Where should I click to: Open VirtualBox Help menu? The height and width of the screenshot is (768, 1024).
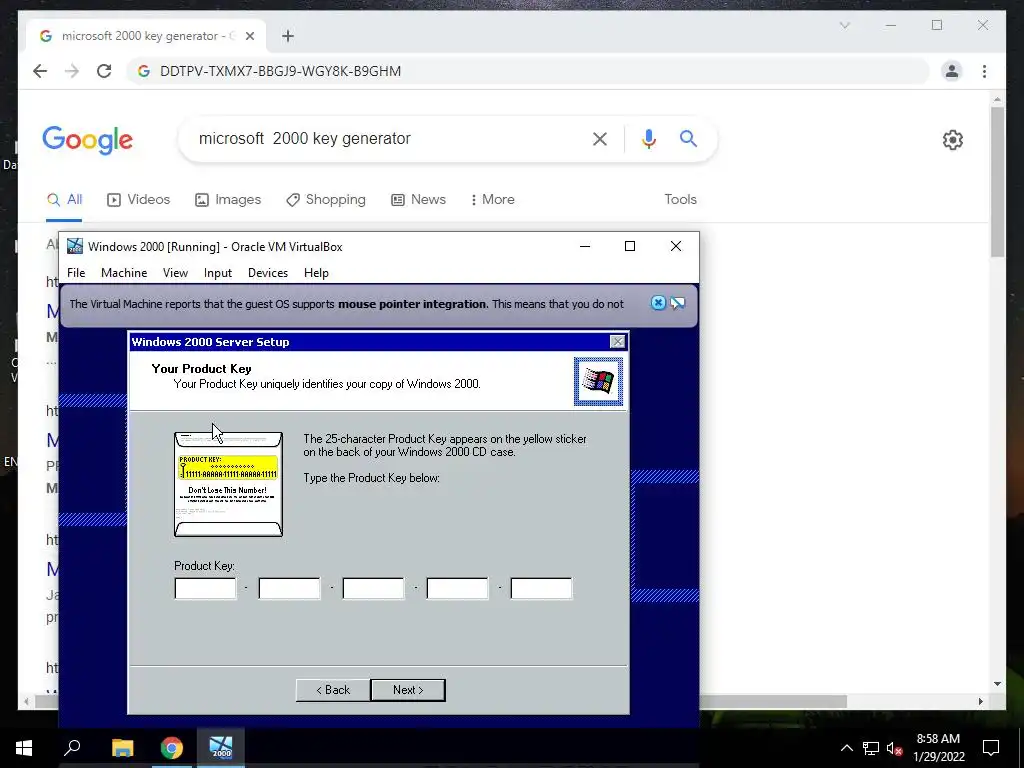(316, 273)
